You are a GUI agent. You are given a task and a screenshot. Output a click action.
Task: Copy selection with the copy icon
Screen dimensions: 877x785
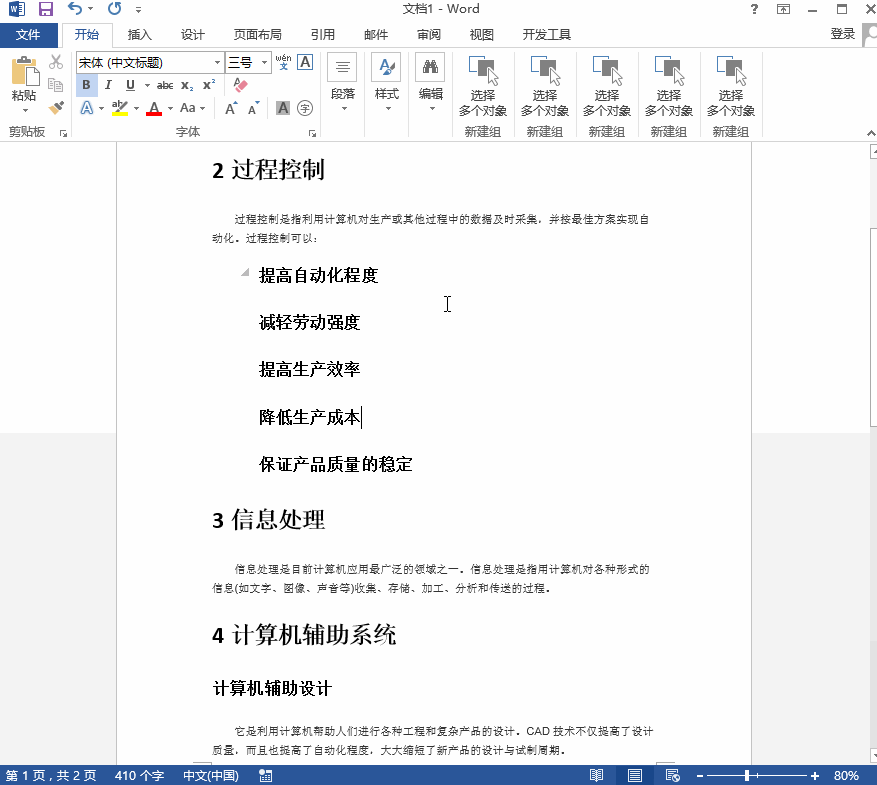55,84
